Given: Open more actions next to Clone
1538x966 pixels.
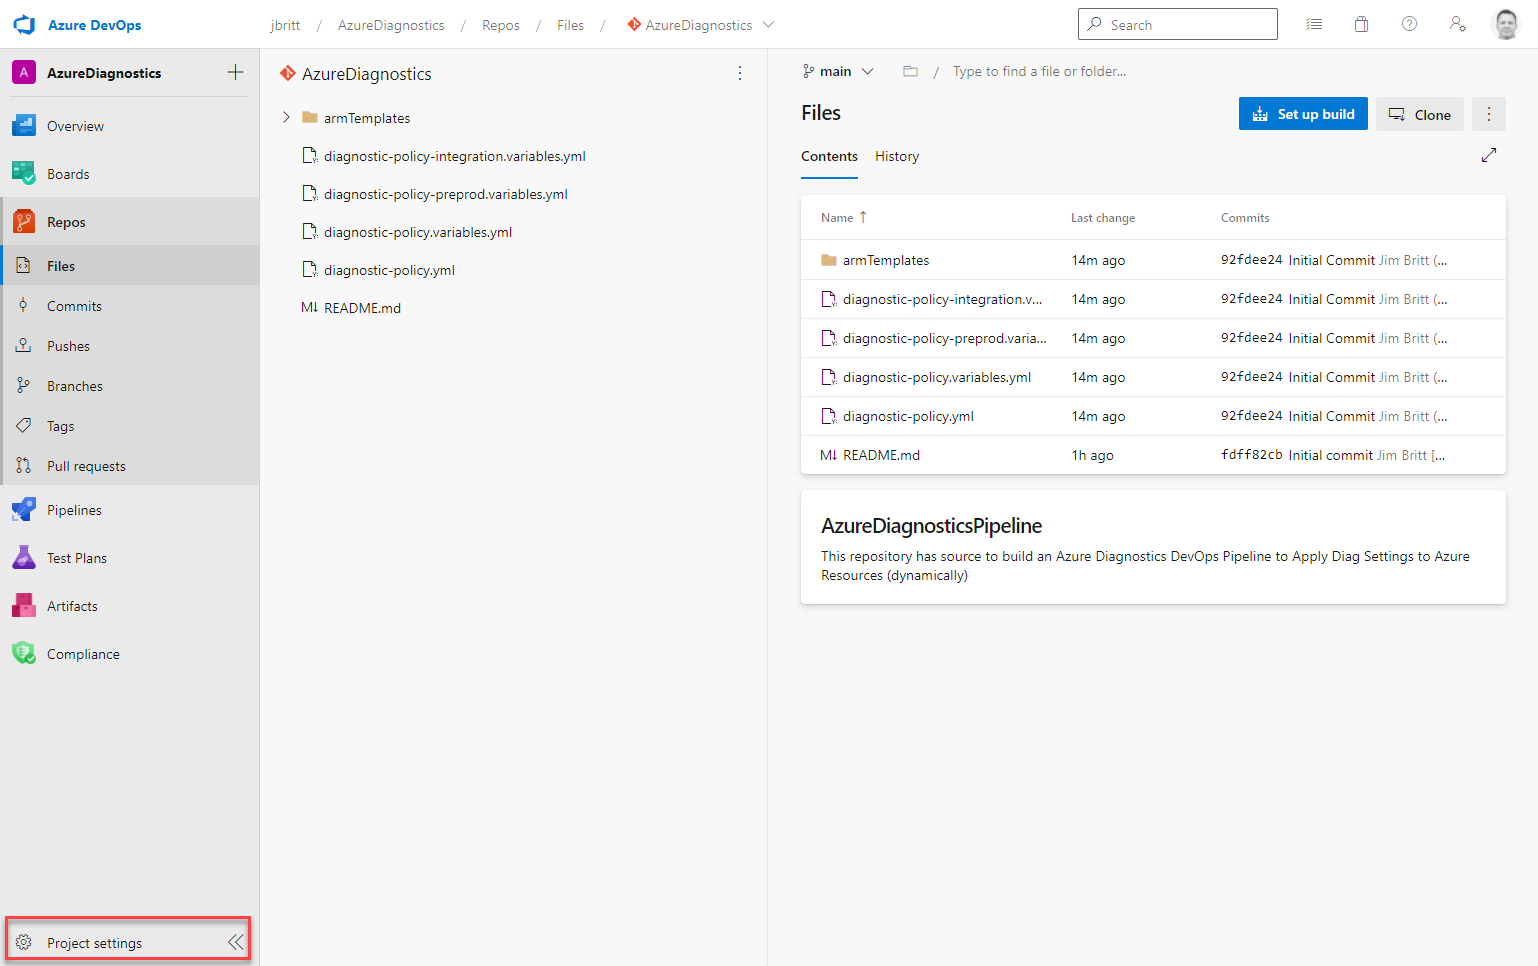Looking at the screenshot, I should (x=1489, y=114).
